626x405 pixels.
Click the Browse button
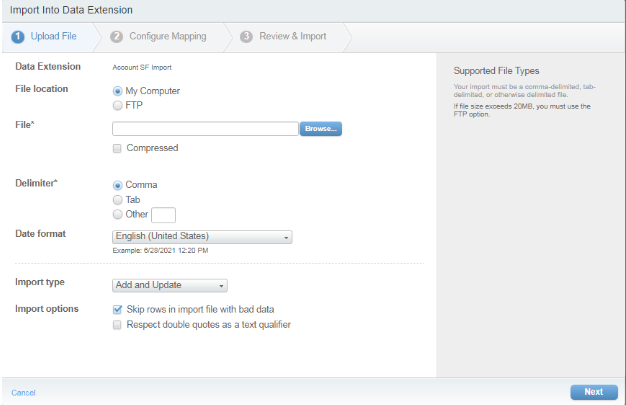[x=321, y=129]
